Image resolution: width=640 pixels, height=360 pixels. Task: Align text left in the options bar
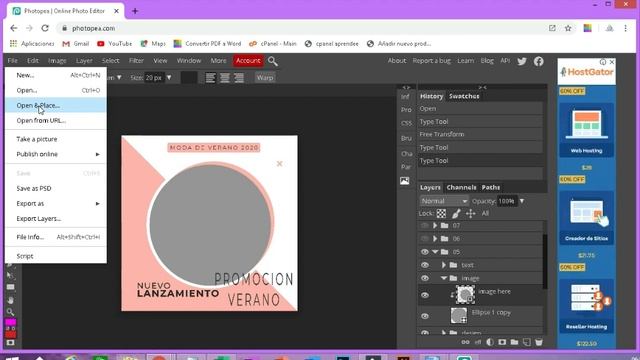point(210,78)
